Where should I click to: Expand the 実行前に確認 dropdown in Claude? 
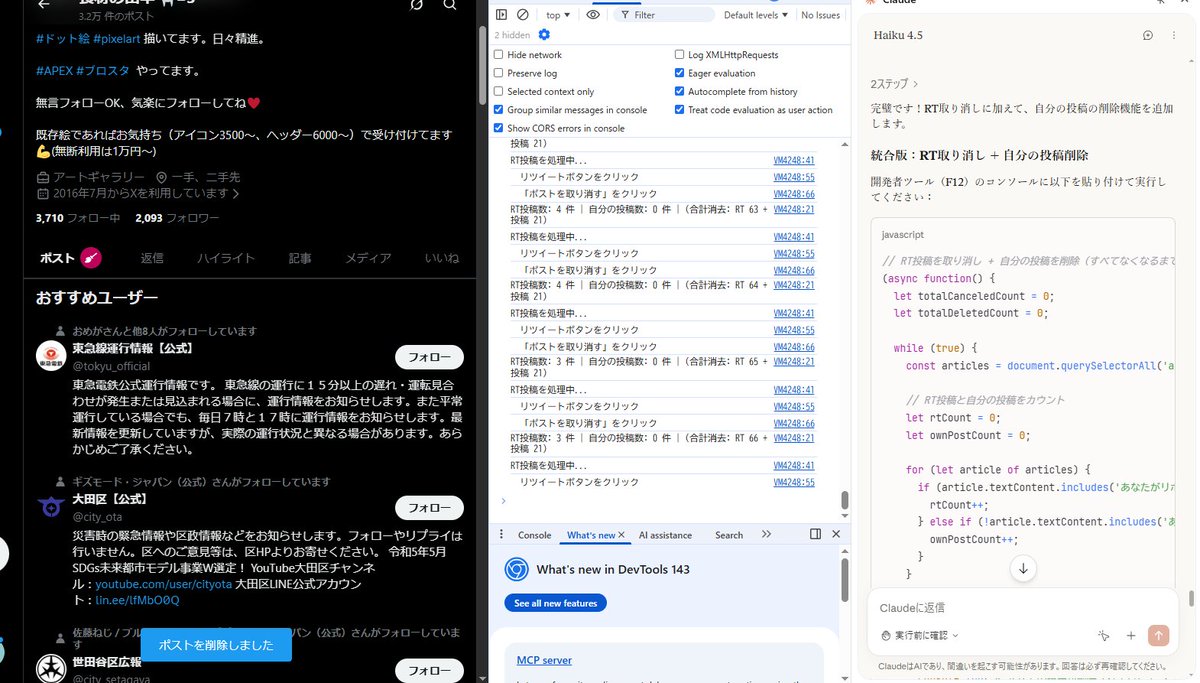pos(918,634)
